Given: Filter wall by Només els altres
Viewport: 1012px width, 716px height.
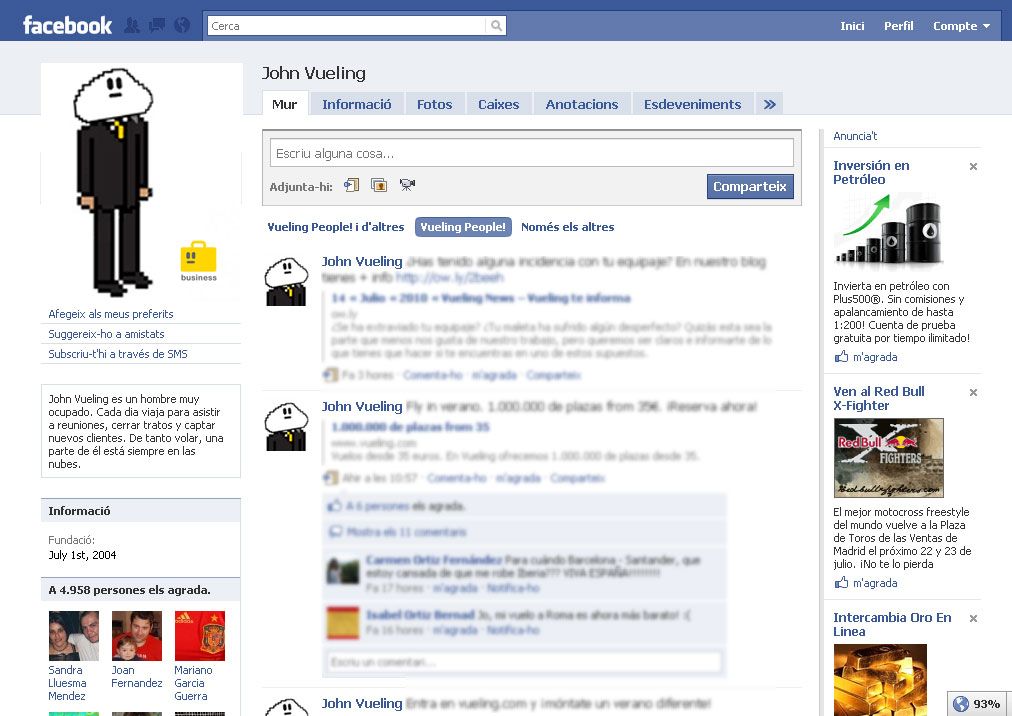Looking at the screenshot, I should pyautogui.click(x=567, y=227).
